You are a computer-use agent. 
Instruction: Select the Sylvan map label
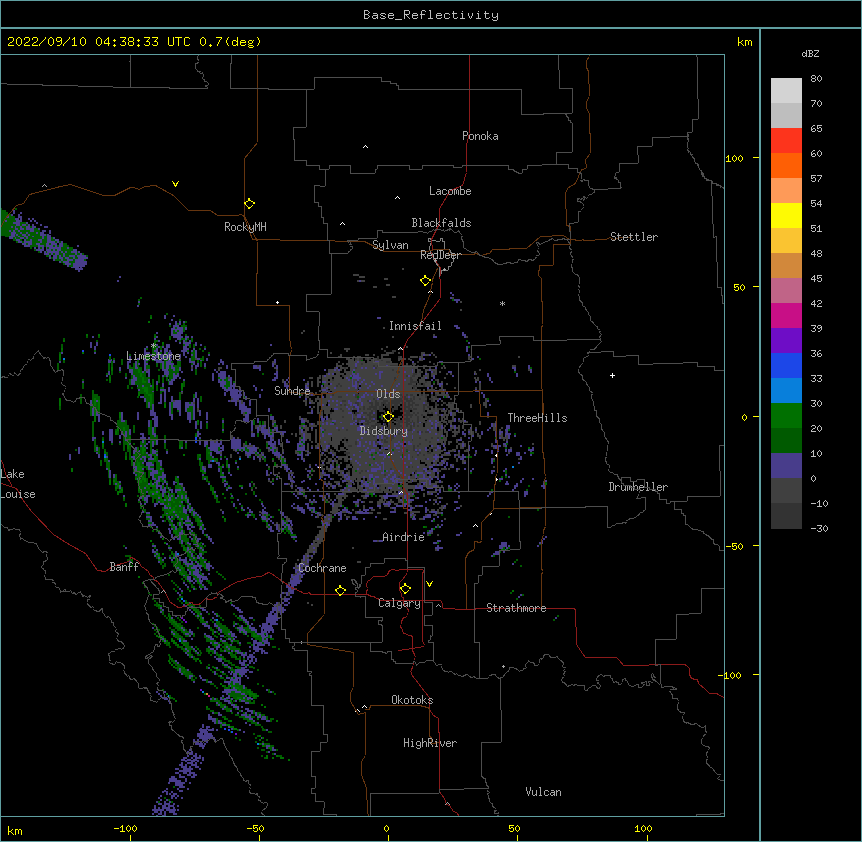pyautogui.click(x=390, y=245)
